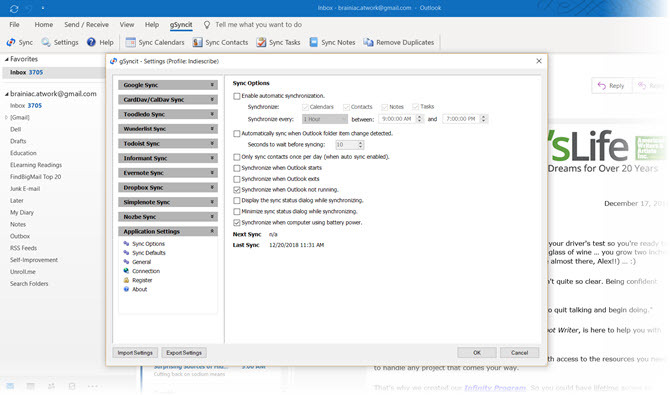Screen dimensions: 670x395
Task: Switch to Tasks view icon in bottom navigation
Action: (x=72, y=386)
